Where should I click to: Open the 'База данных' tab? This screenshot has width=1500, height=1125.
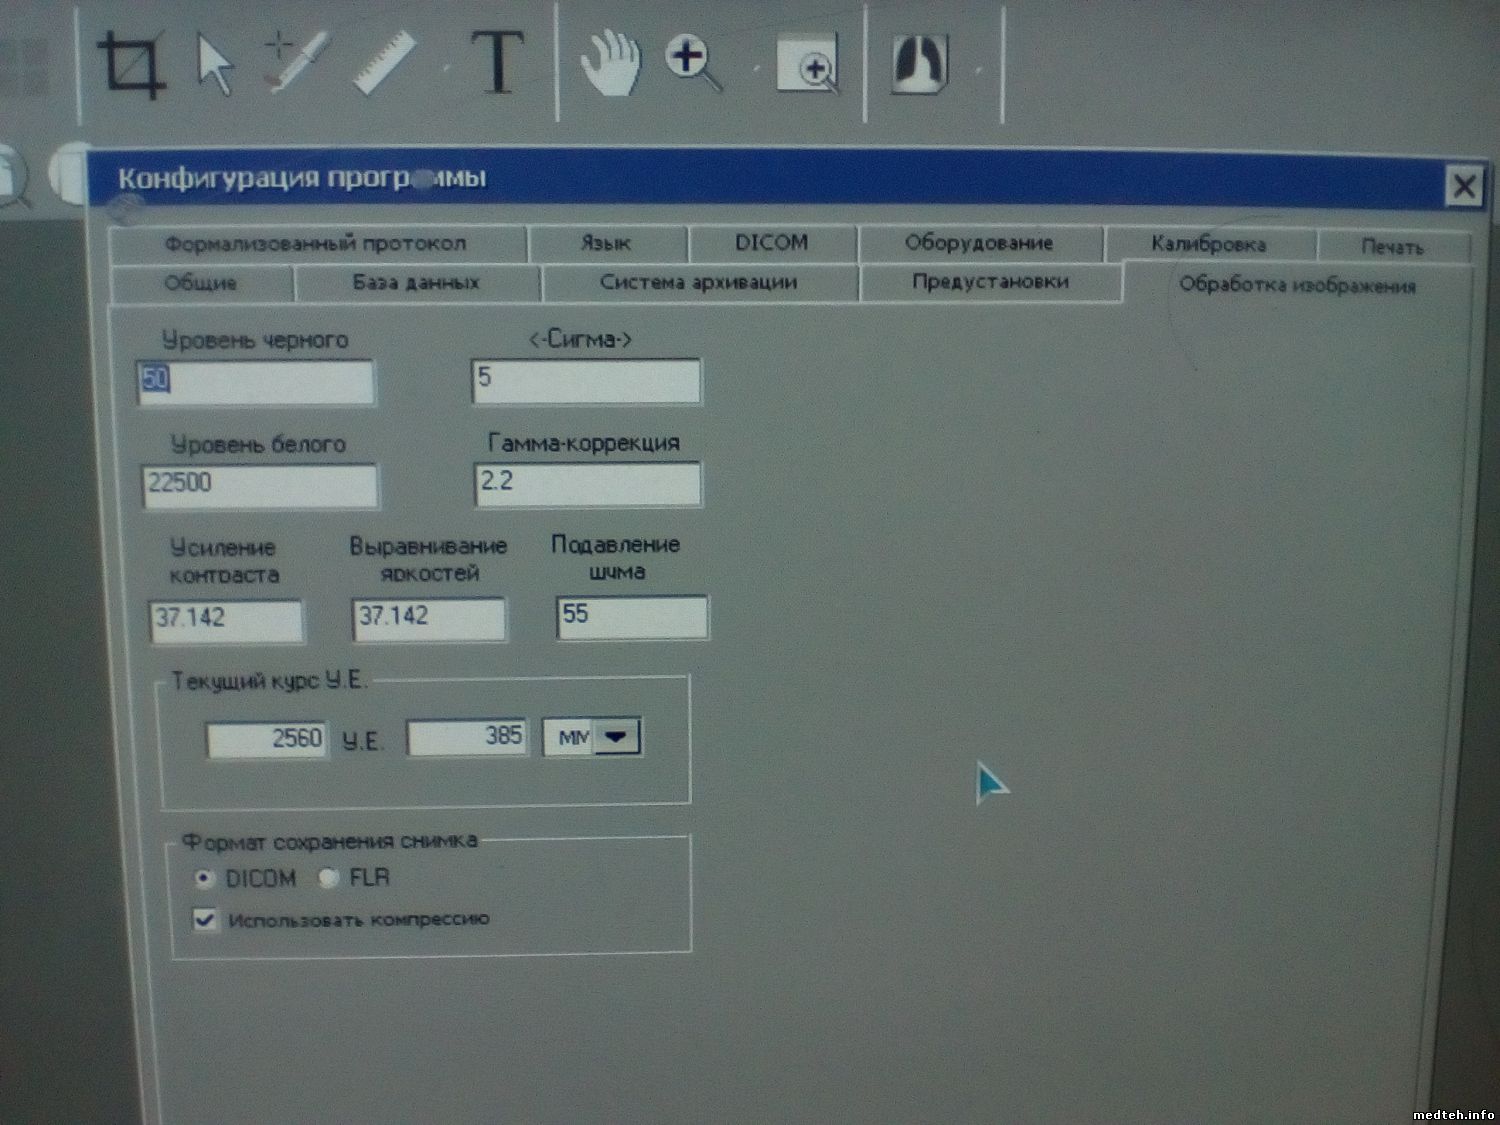tap(416, 283)
